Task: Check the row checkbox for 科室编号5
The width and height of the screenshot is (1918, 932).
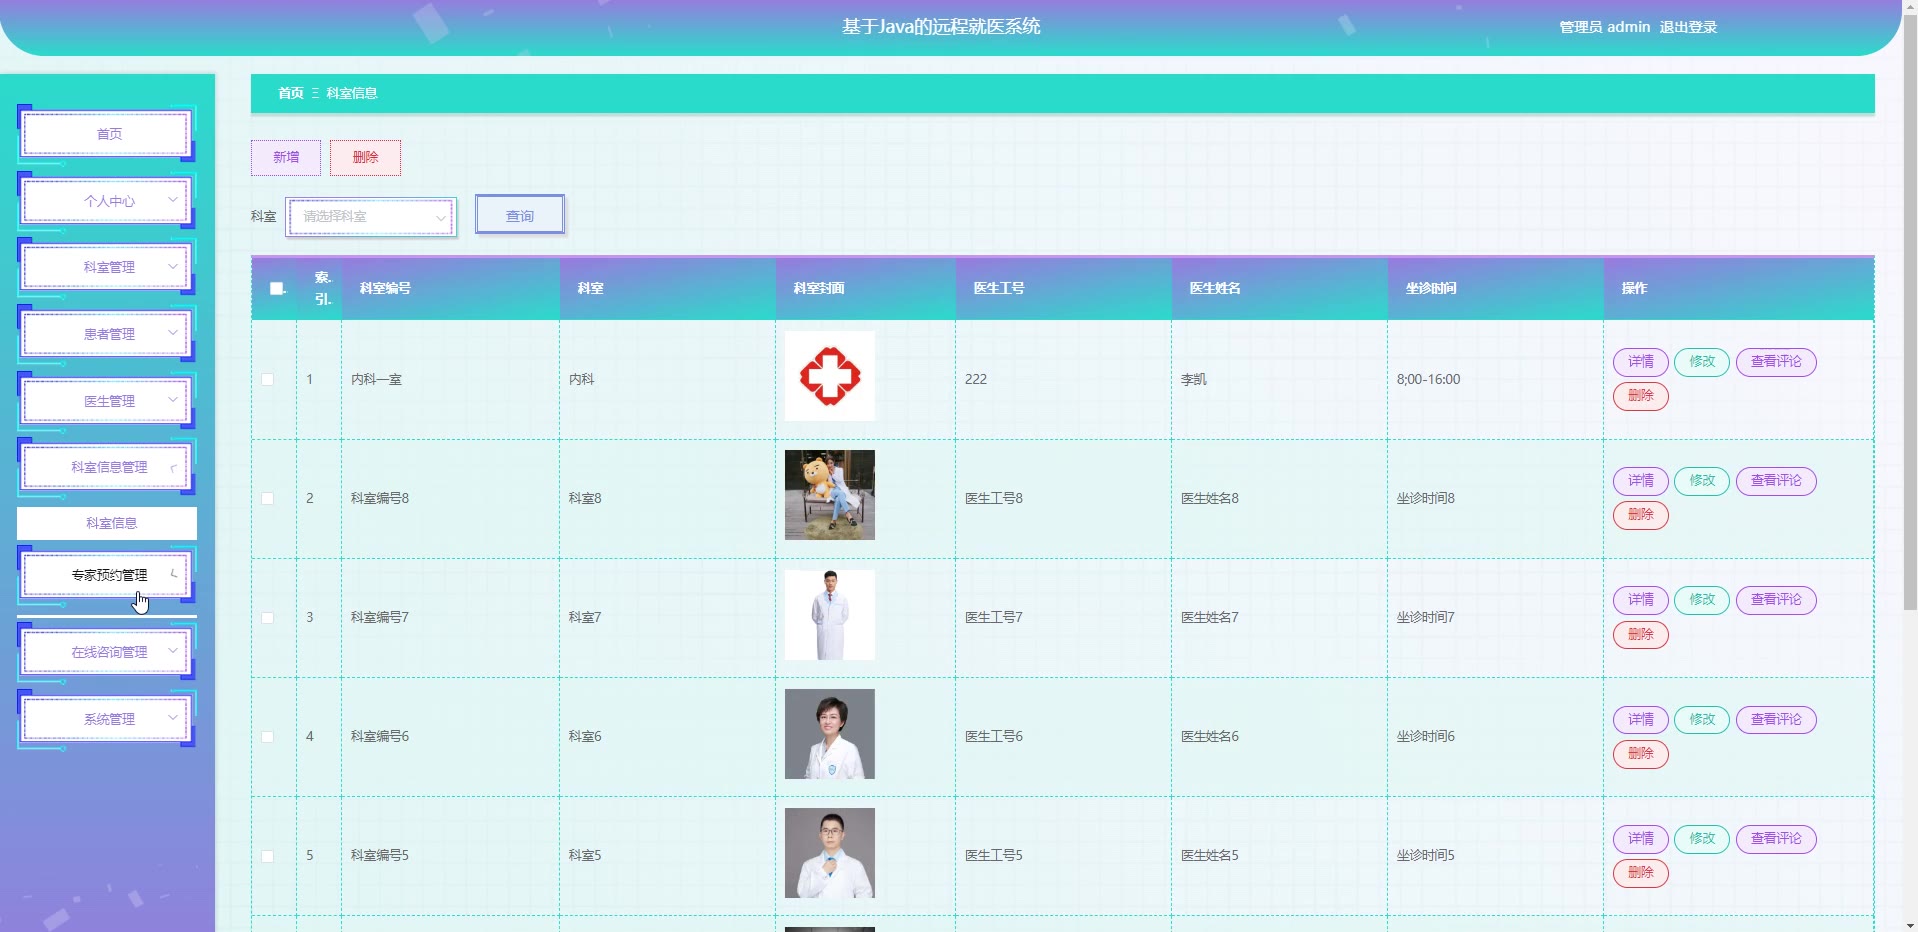Action: [x=267, y=856]
